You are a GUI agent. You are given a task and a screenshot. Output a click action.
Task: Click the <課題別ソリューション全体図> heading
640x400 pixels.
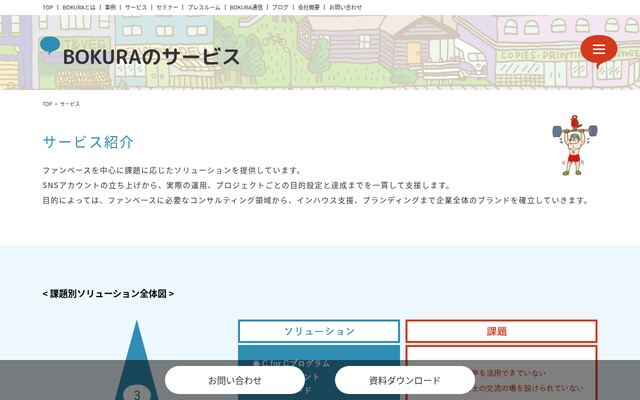108,293
